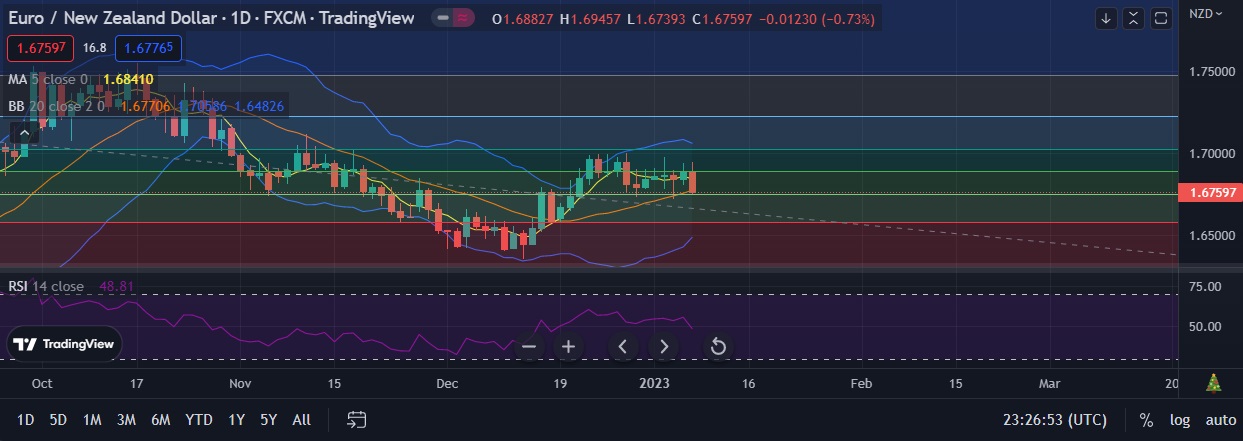Click the RSI scale value 50.00
Screen dimensions: 1243x441
(1207, 326)
